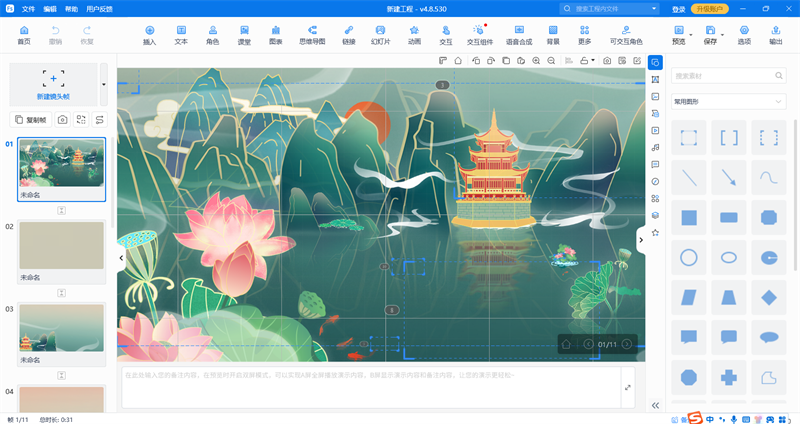Open the 用户反馈 menu

click(99, 9)
